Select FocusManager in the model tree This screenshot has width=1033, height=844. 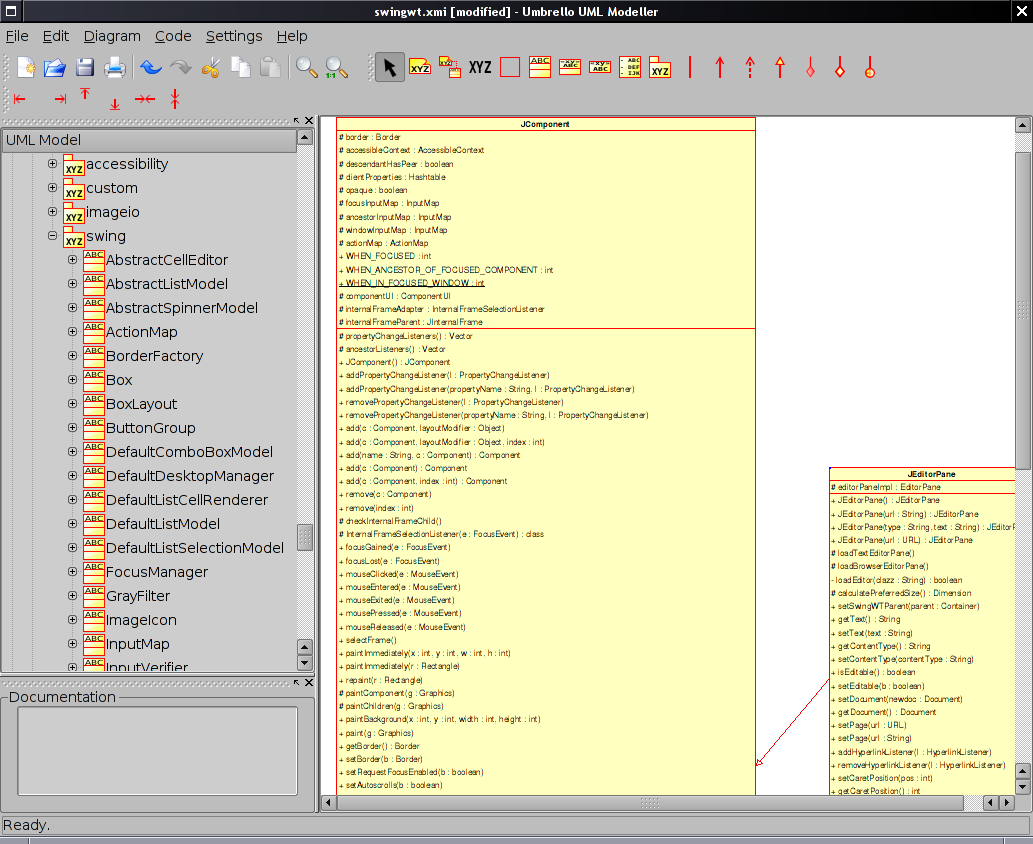157,572
